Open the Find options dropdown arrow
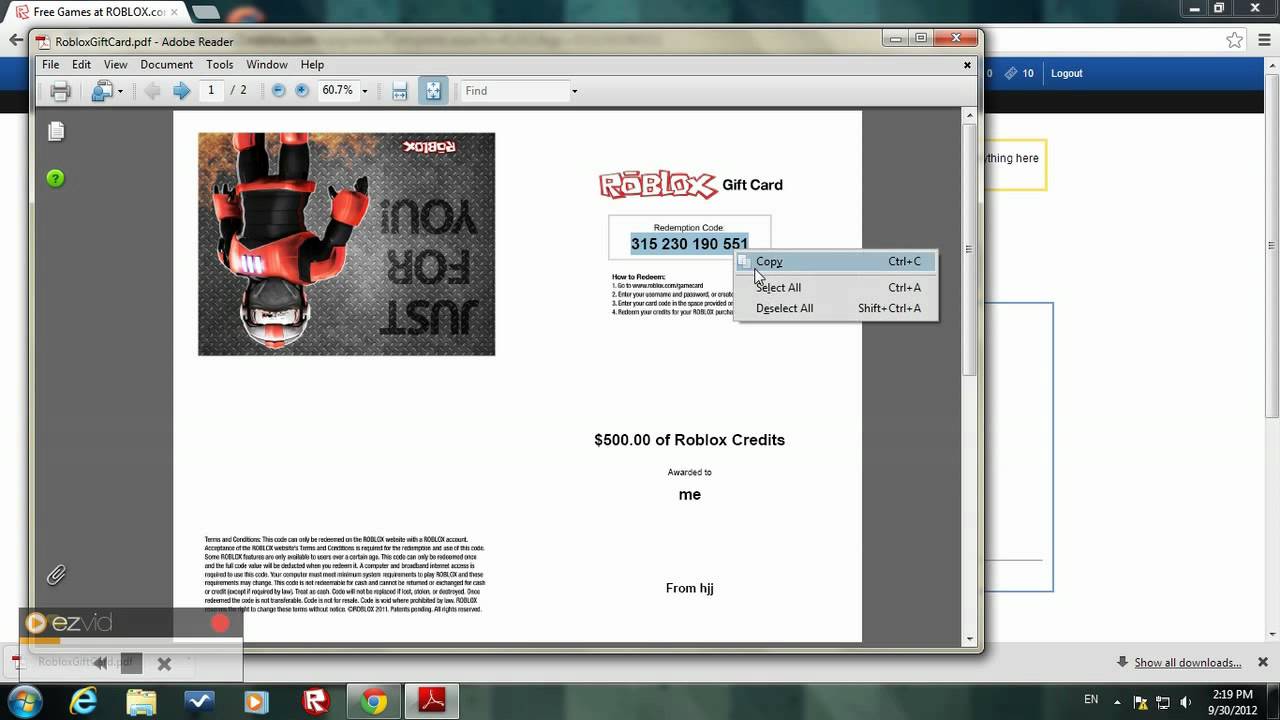1280x720 pixels. coord(574,91)
